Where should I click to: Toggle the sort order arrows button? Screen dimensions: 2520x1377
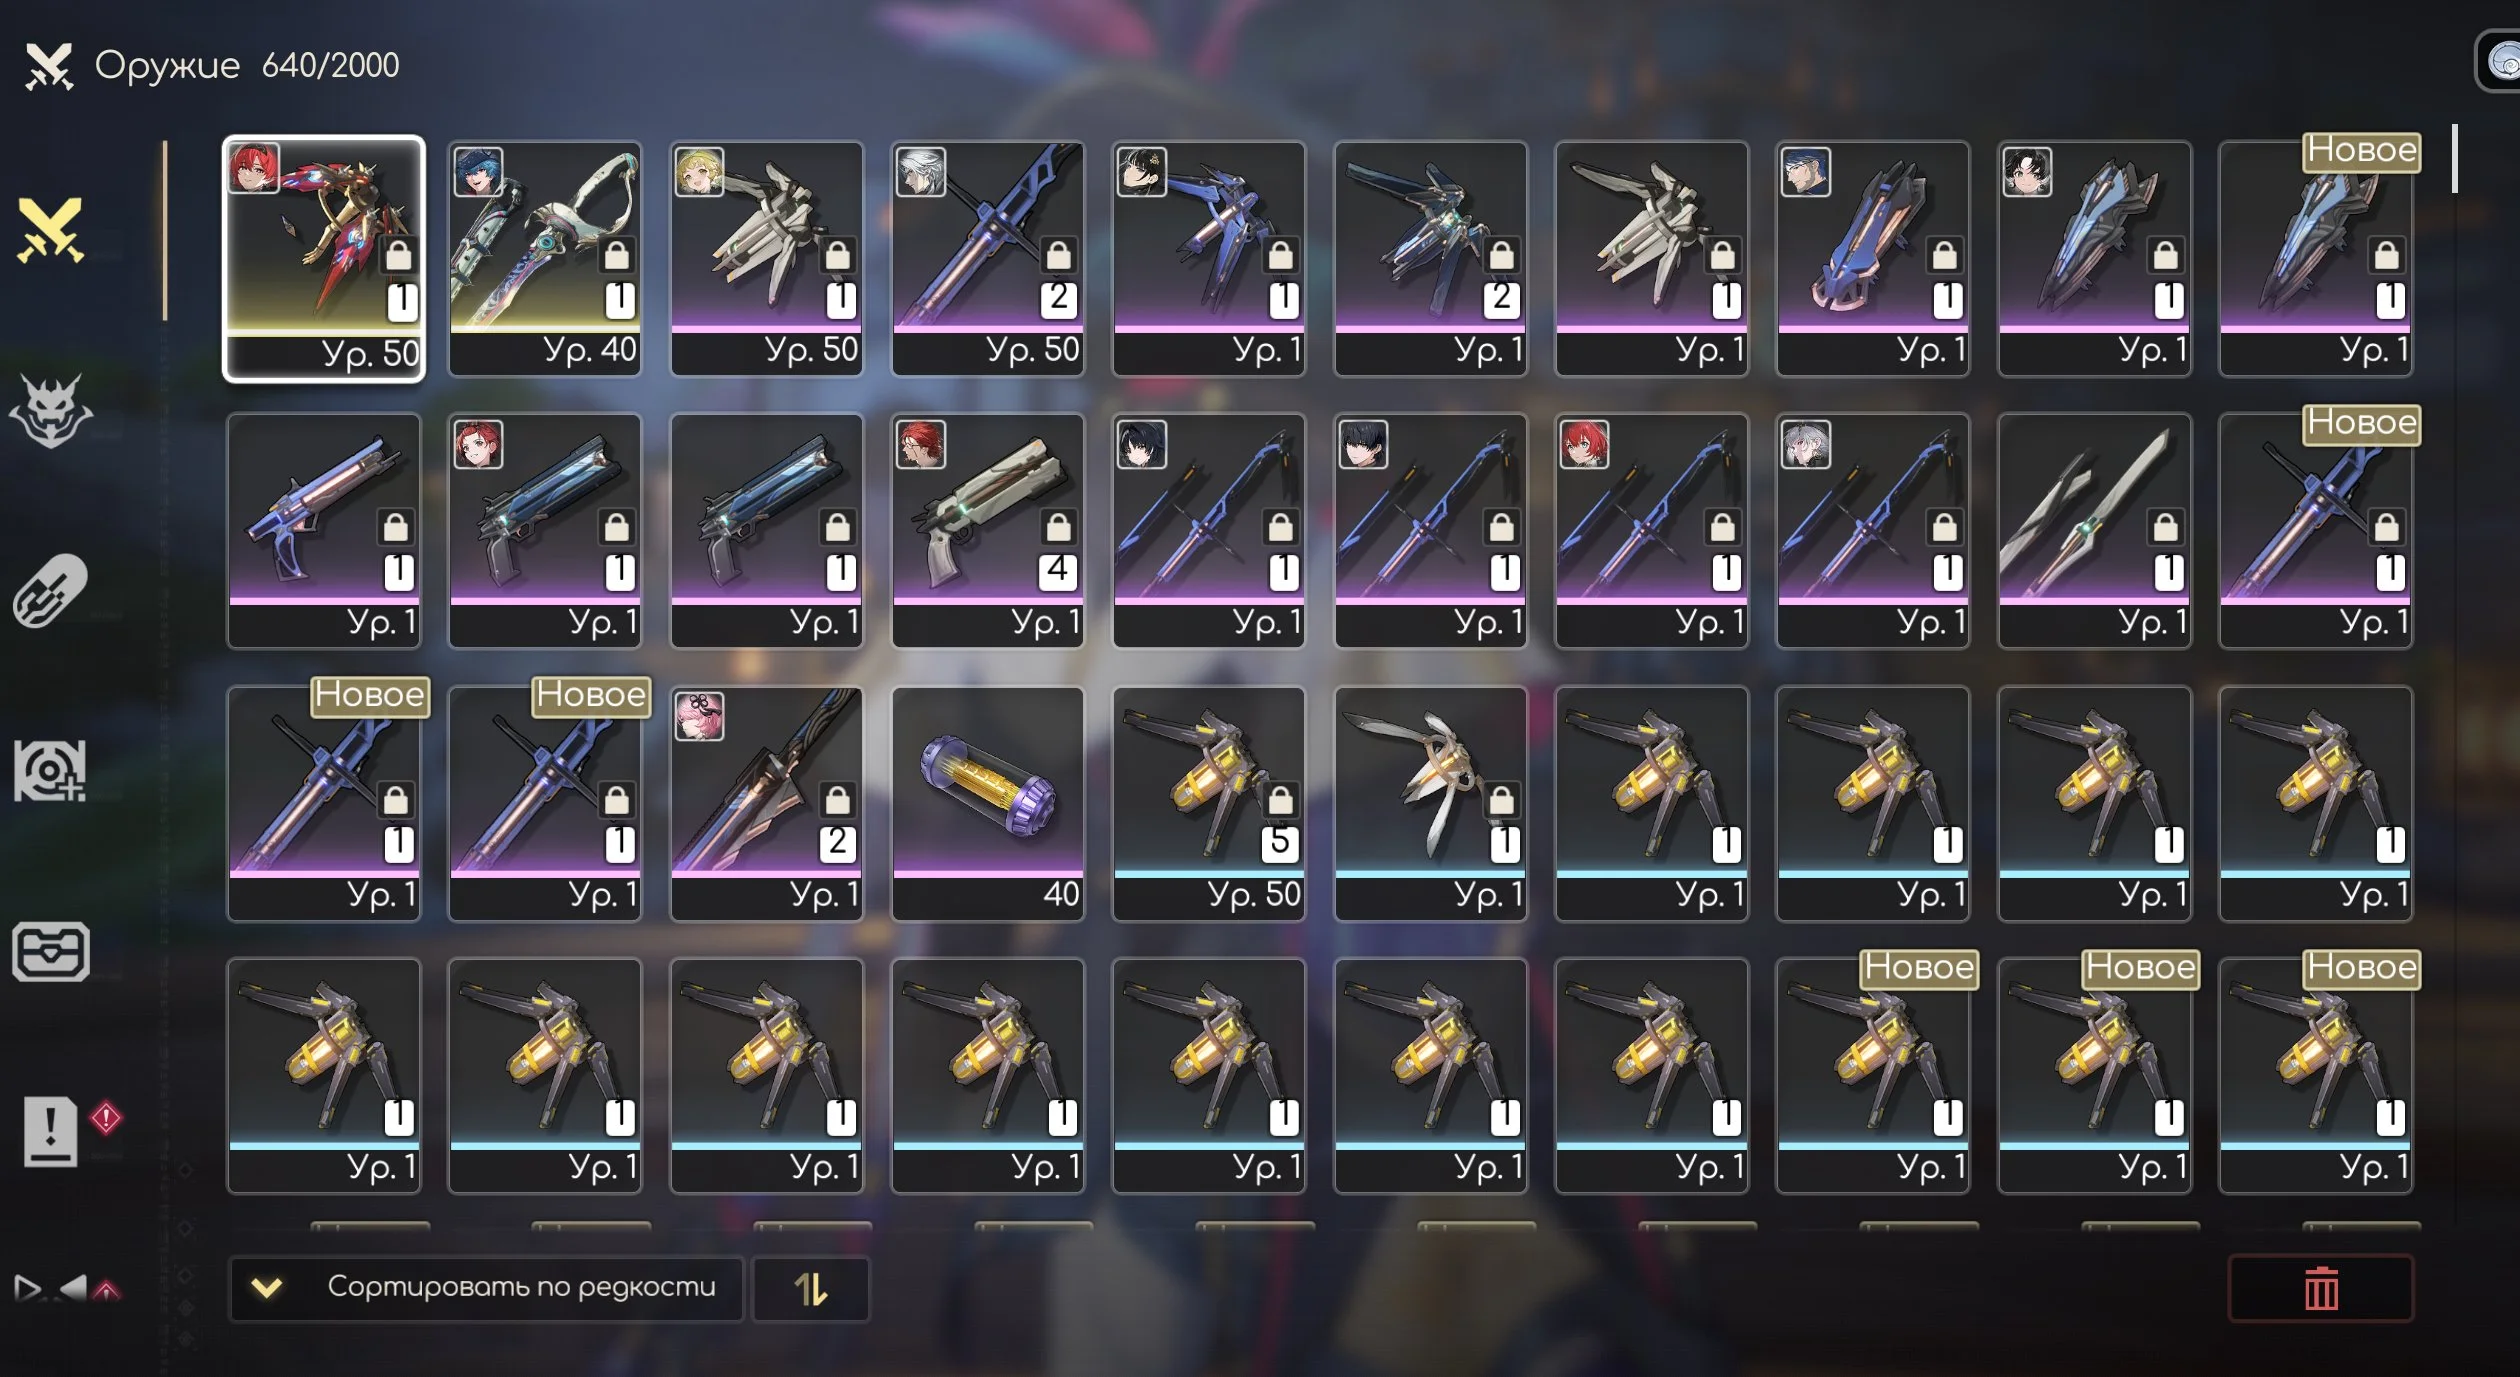pyautogui.click(x=810, y=1289)
